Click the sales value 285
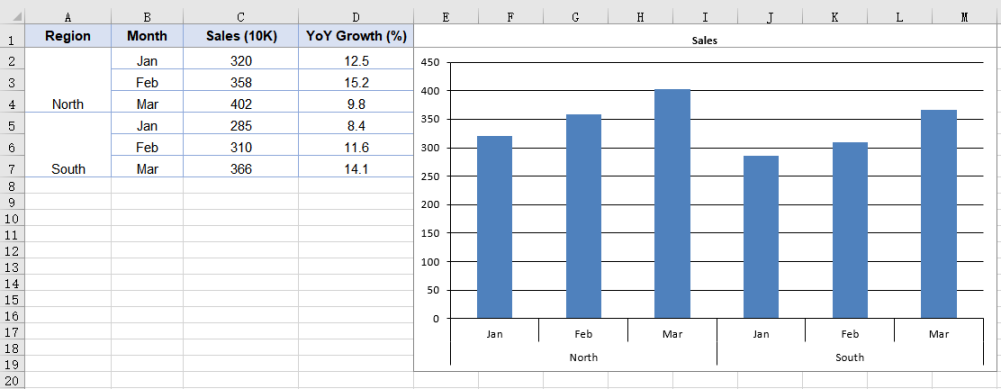The image size is (1001, 389). pos(241,126)
